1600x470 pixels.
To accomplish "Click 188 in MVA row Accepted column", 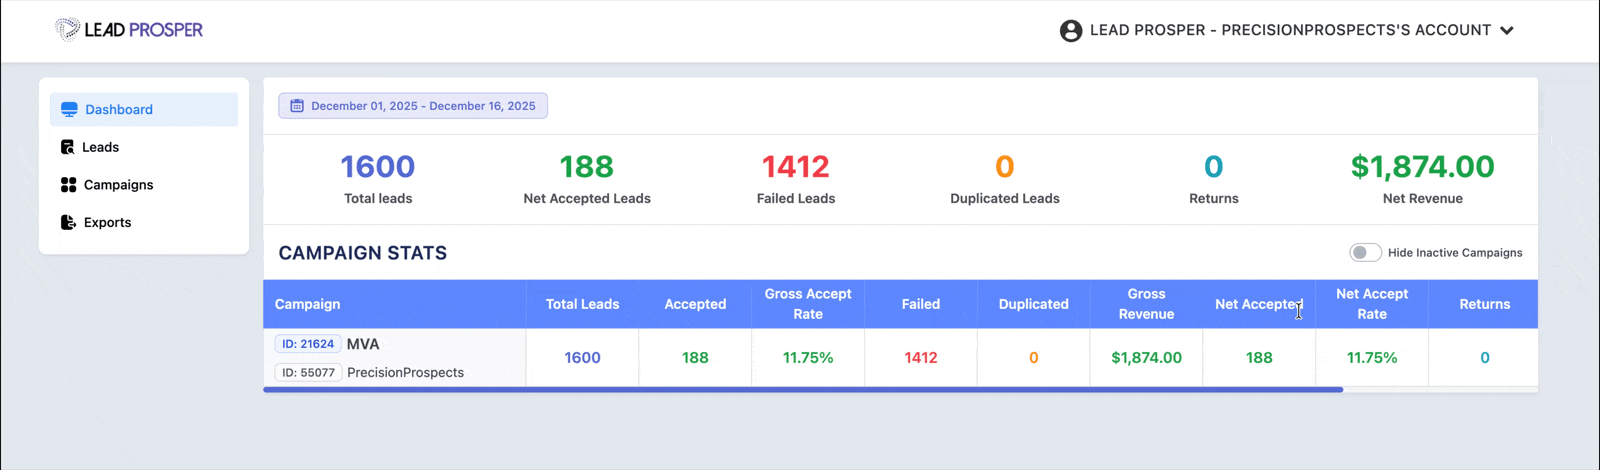I will 695,358.
